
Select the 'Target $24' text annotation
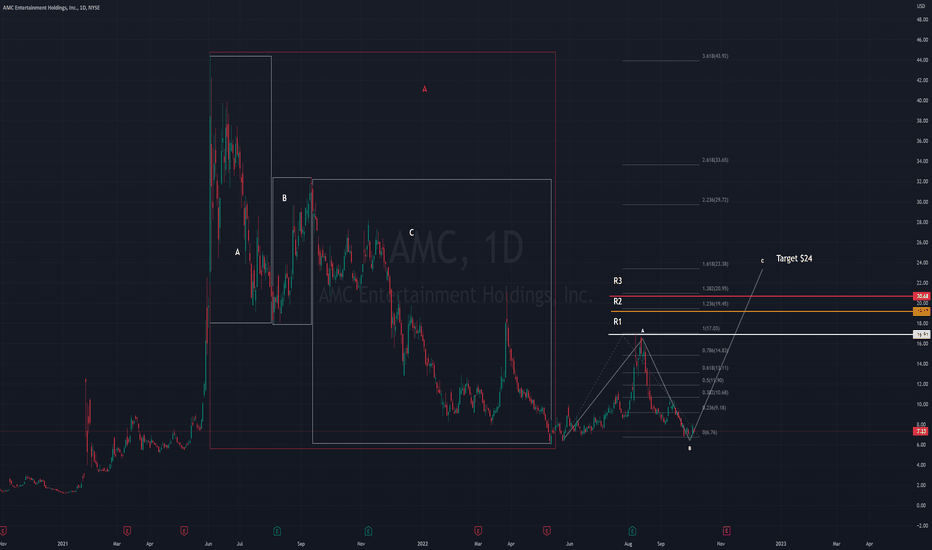[x=794, y=258]
